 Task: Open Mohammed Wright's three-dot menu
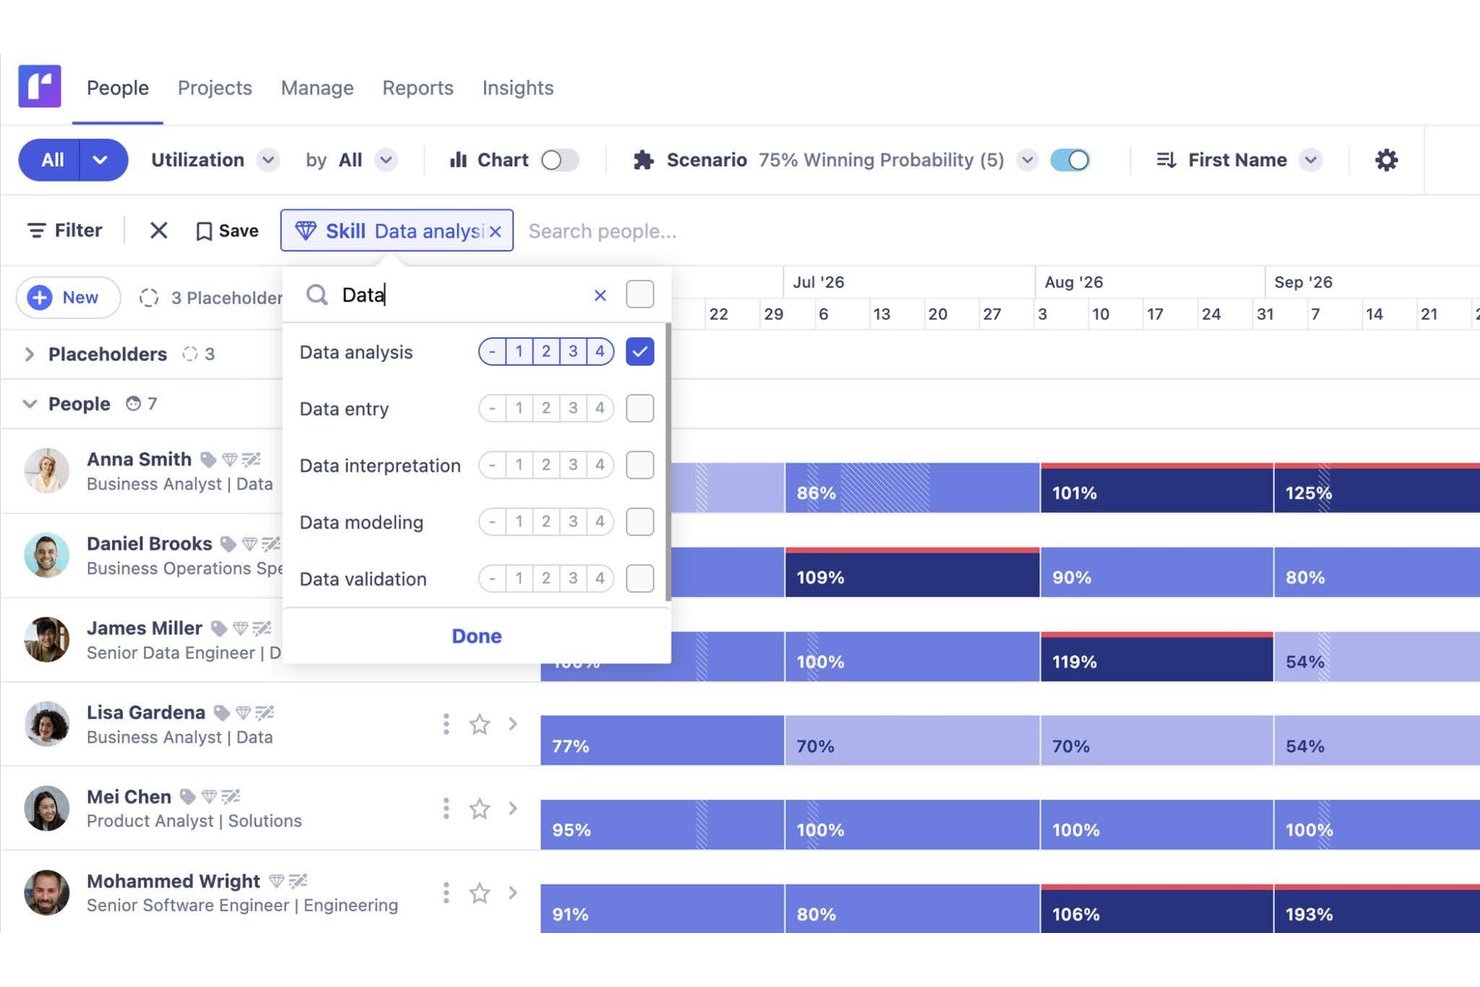pos(446,892)
